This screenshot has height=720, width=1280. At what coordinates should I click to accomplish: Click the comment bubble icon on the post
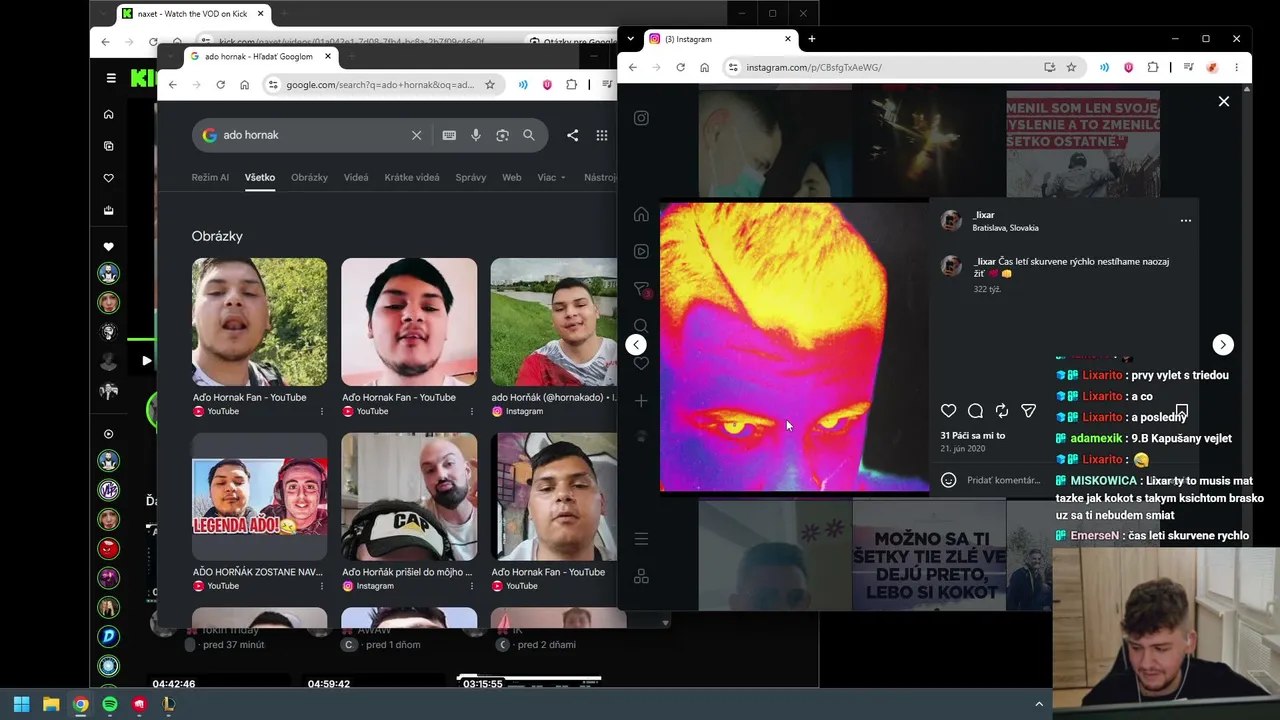click(x=976, y=411)
